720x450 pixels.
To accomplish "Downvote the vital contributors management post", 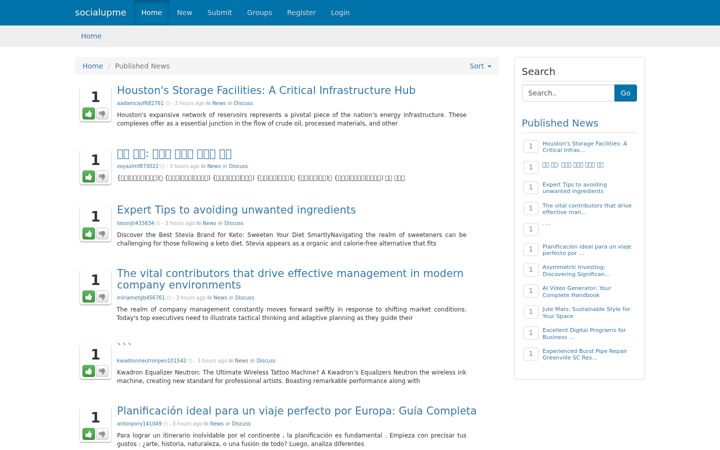I will pyautogui.click(x=102, y=297).
